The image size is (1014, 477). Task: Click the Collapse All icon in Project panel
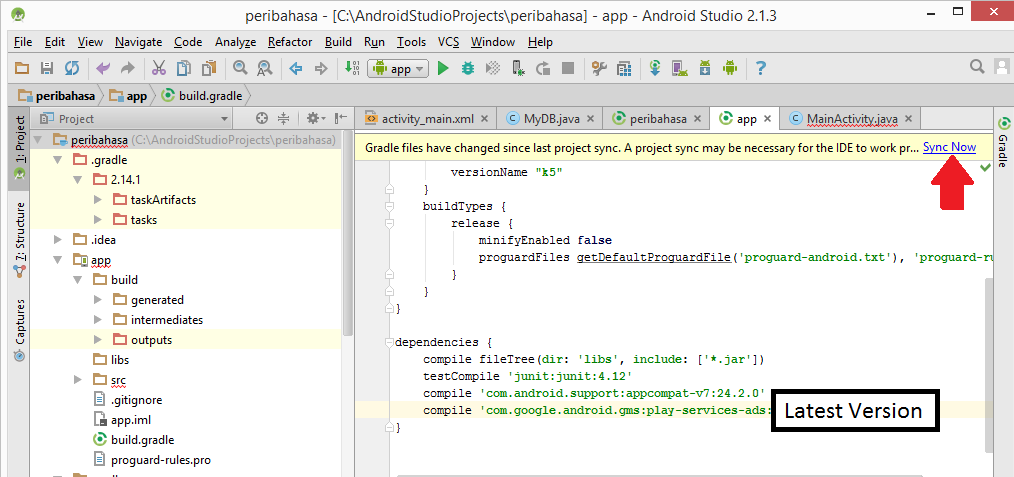(x=283, y=118)
